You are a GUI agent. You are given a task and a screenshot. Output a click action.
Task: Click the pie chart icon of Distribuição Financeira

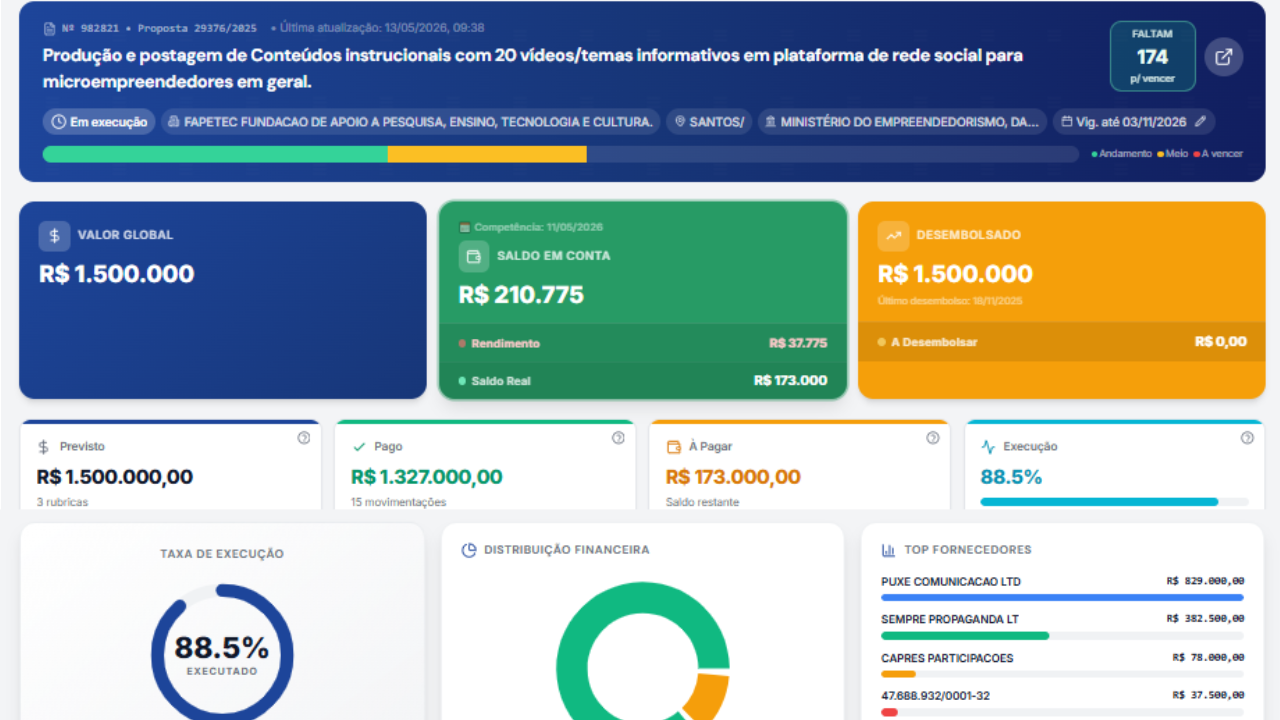[x=469, y=550]
